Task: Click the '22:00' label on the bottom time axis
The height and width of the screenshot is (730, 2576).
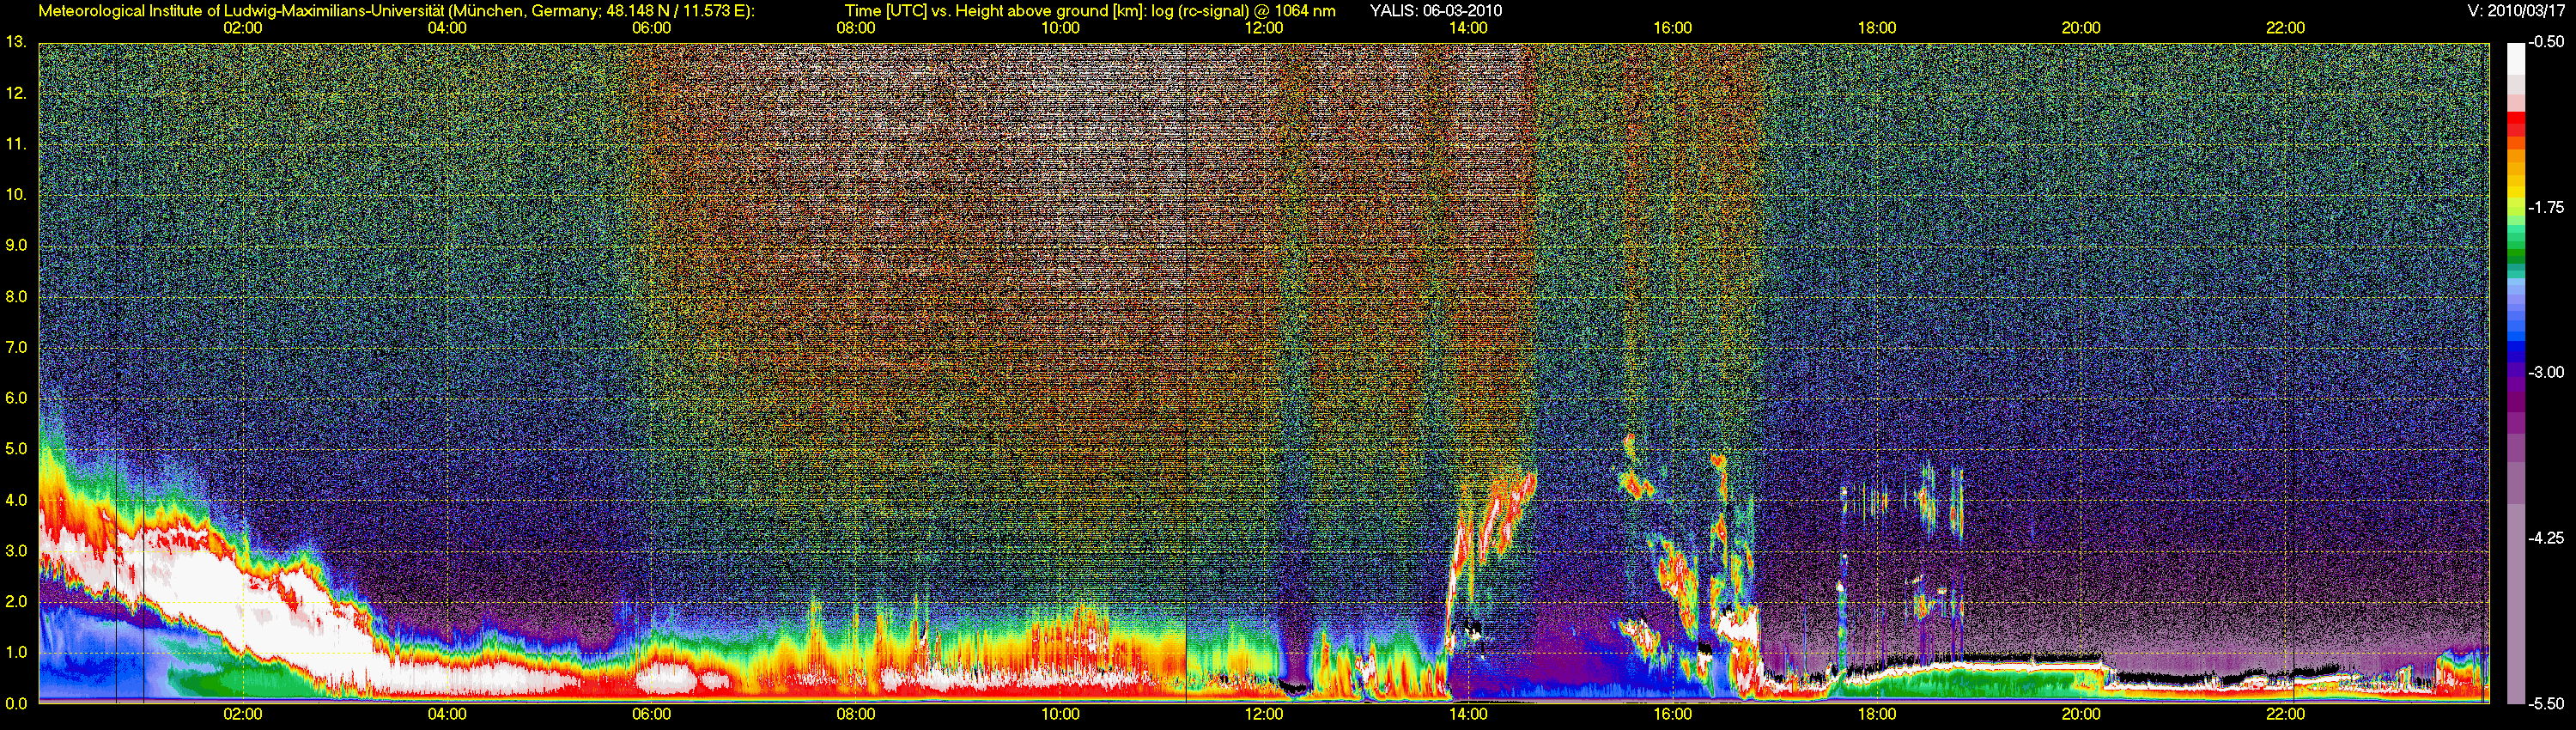Action: [x=2285, y=715]
